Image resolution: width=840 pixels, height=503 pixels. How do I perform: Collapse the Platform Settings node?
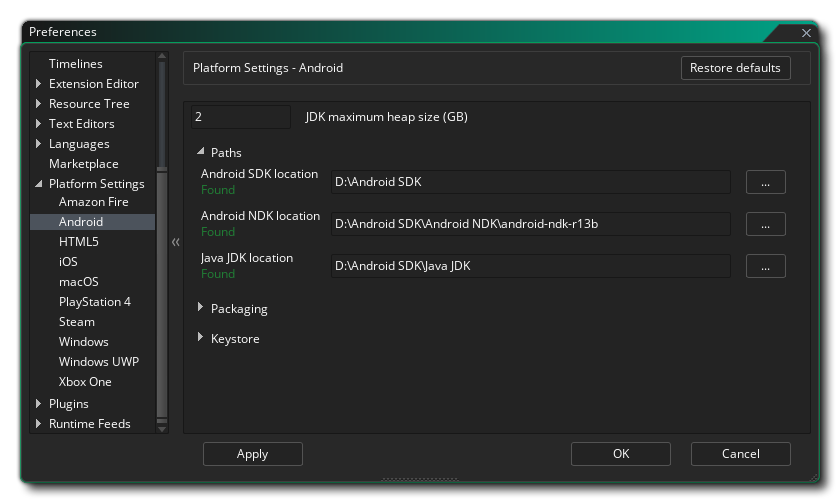point(38,184)
